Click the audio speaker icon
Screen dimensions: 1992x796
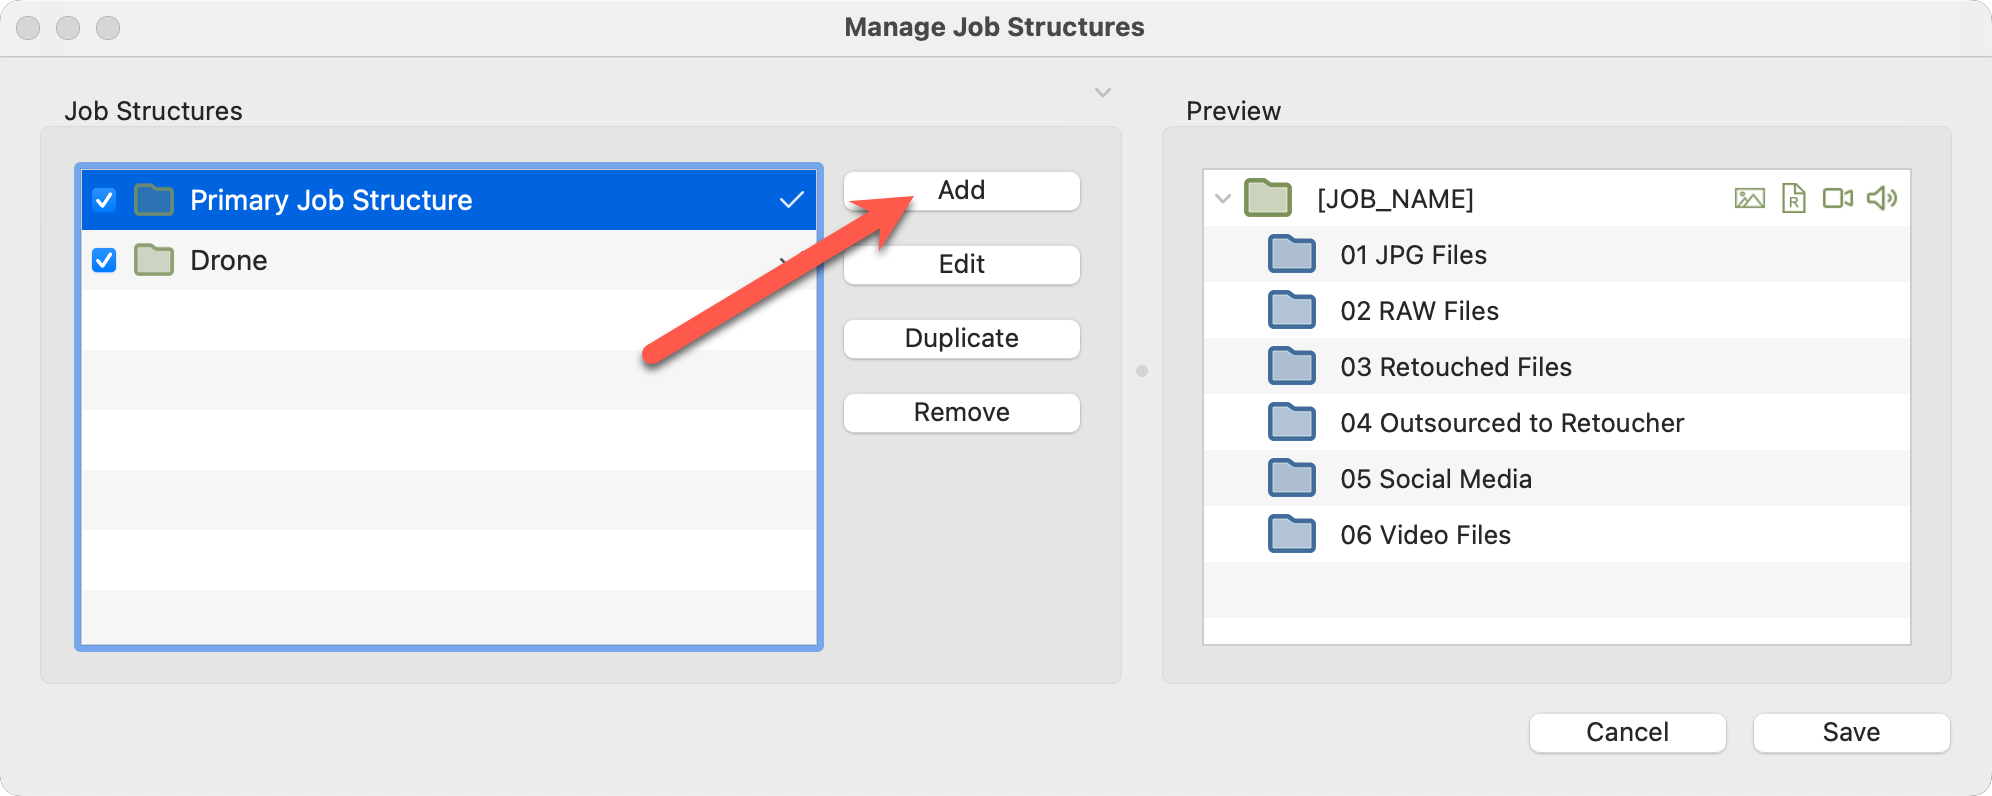(1881, 198)
